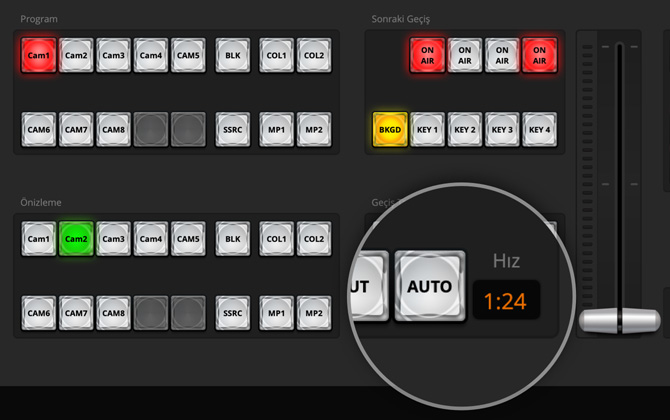Toggle ON AIR above KEY 4
Image resolution: width=670 pixels, height=420 pixels.
point(539,55)
